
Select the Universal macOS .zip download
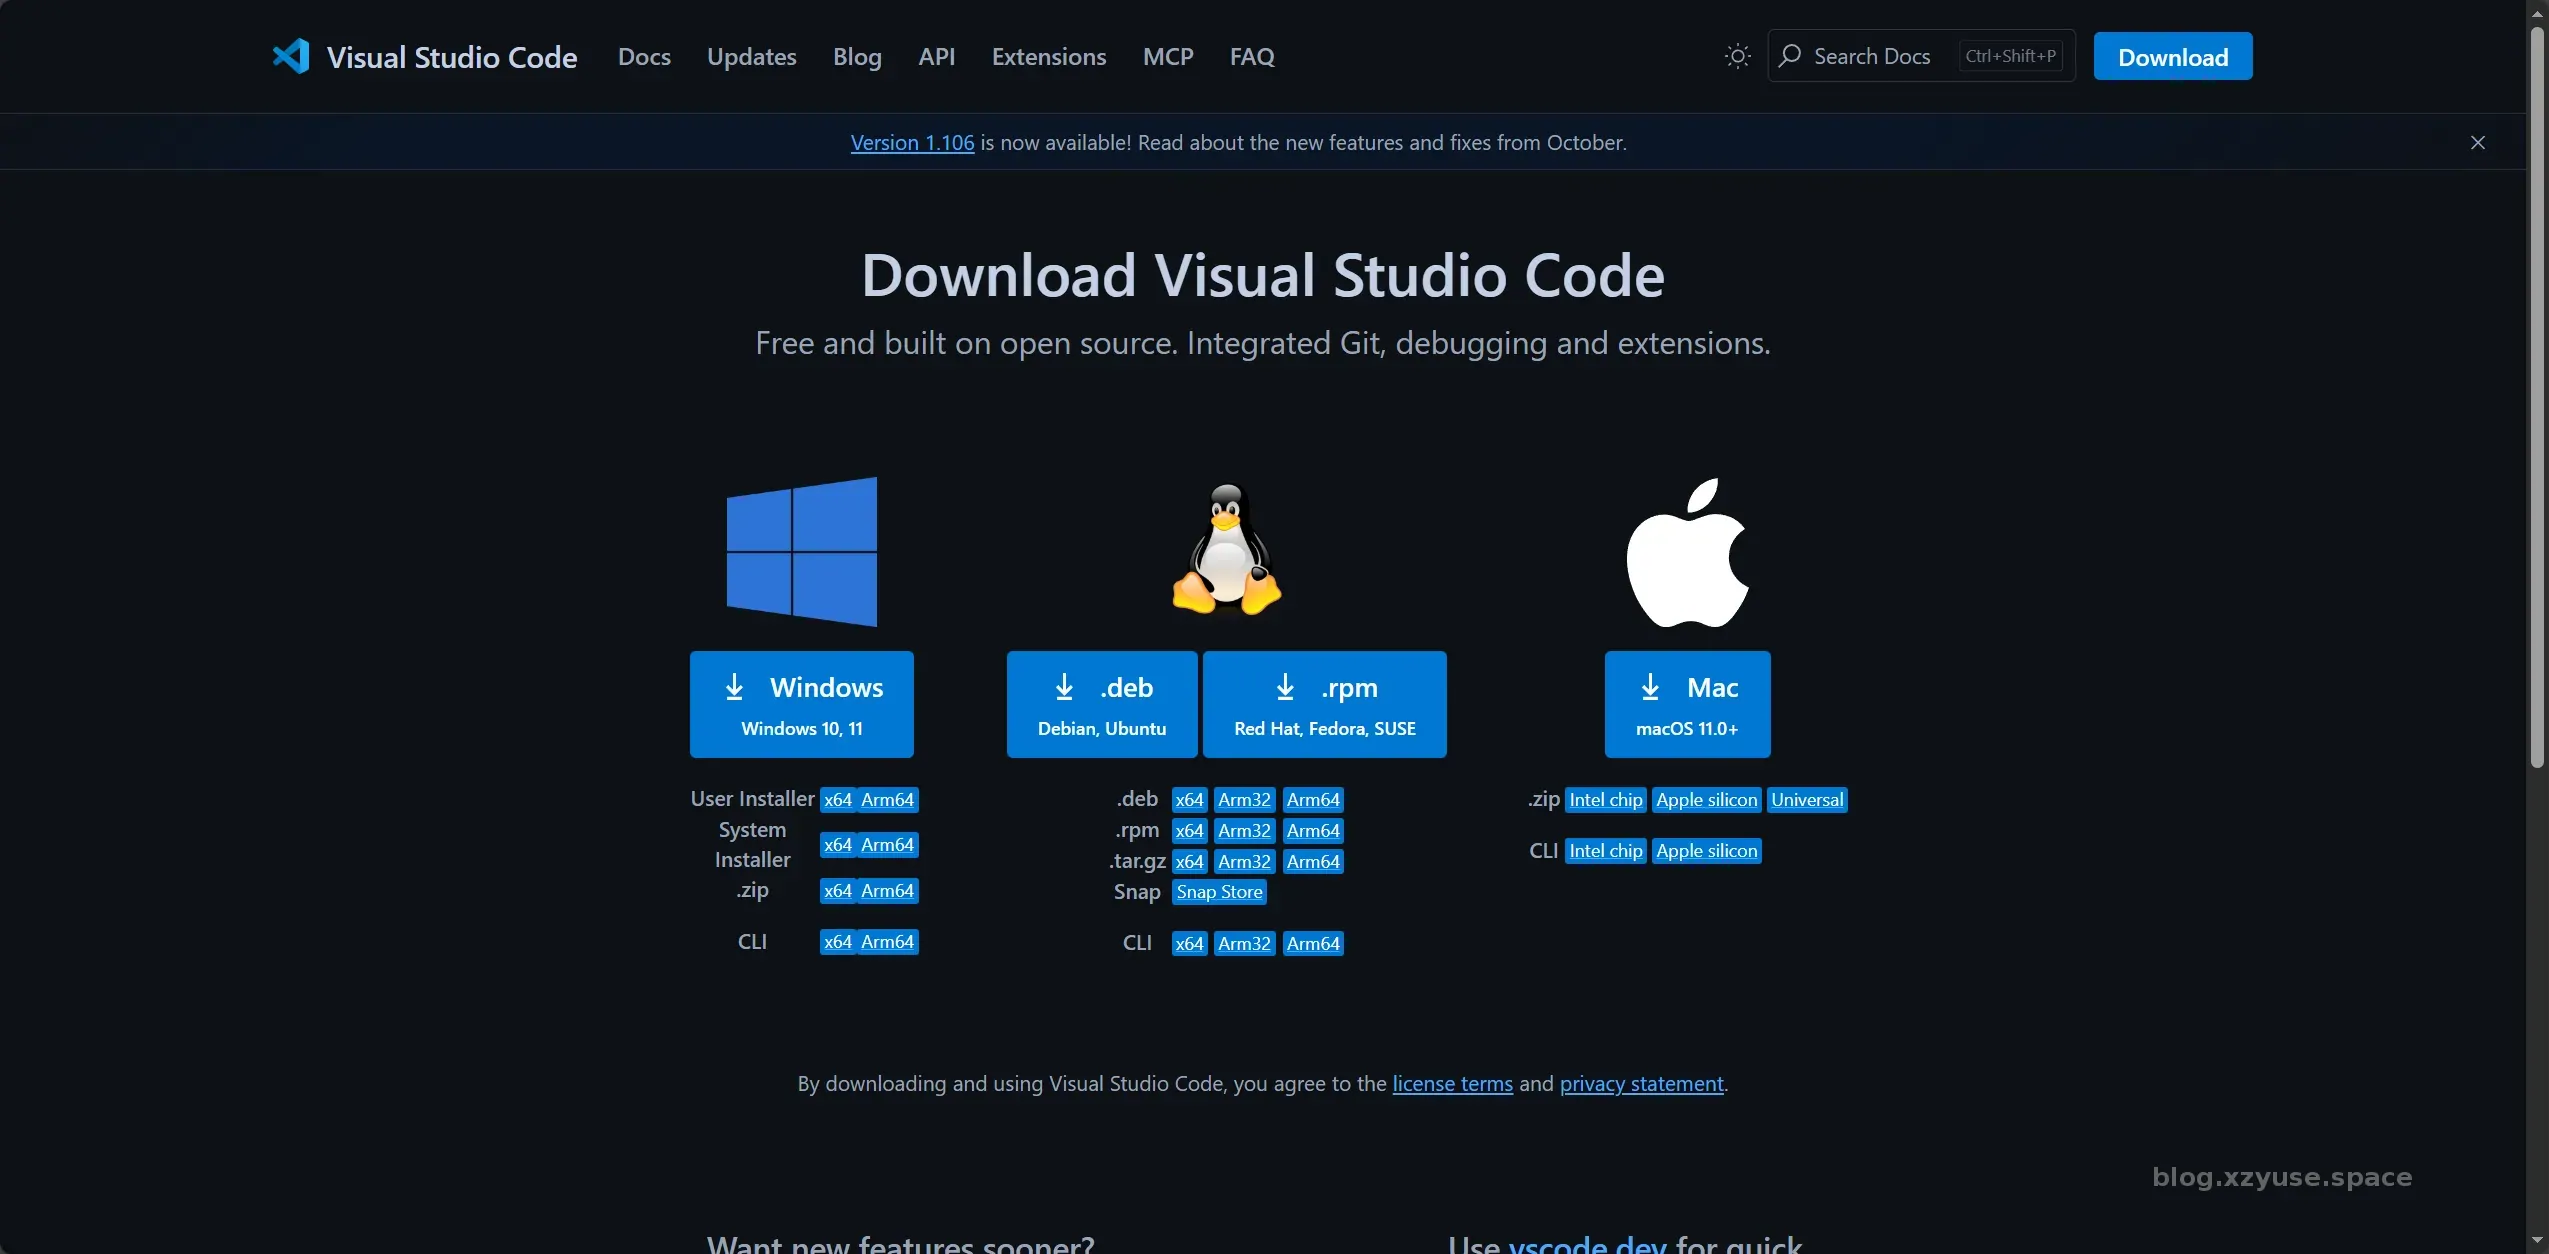1806,800
